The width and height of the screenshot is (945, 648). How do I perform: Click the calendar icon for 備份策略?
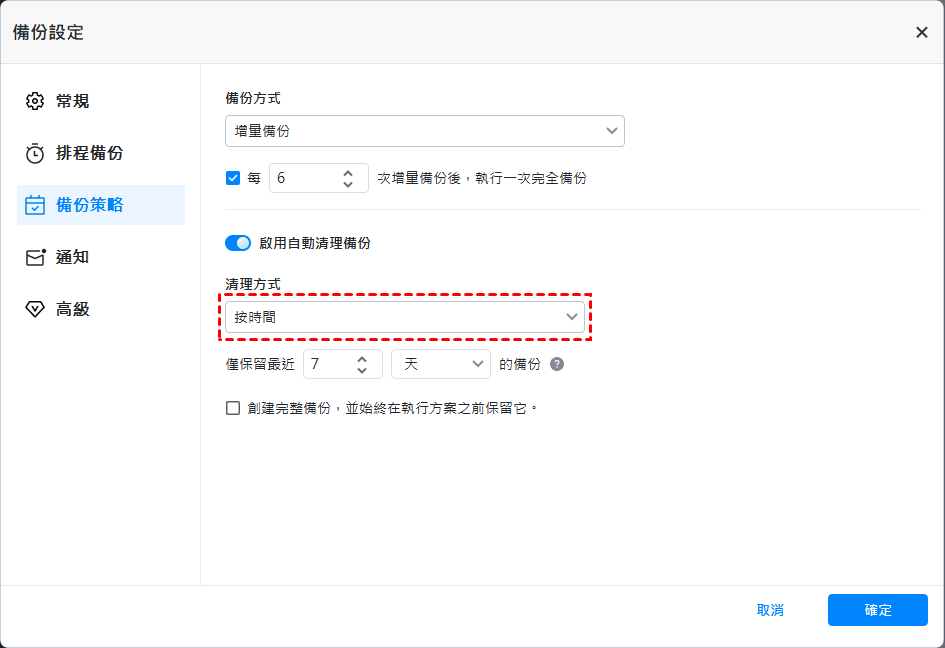pyautogui.click(x=35, y=205)
